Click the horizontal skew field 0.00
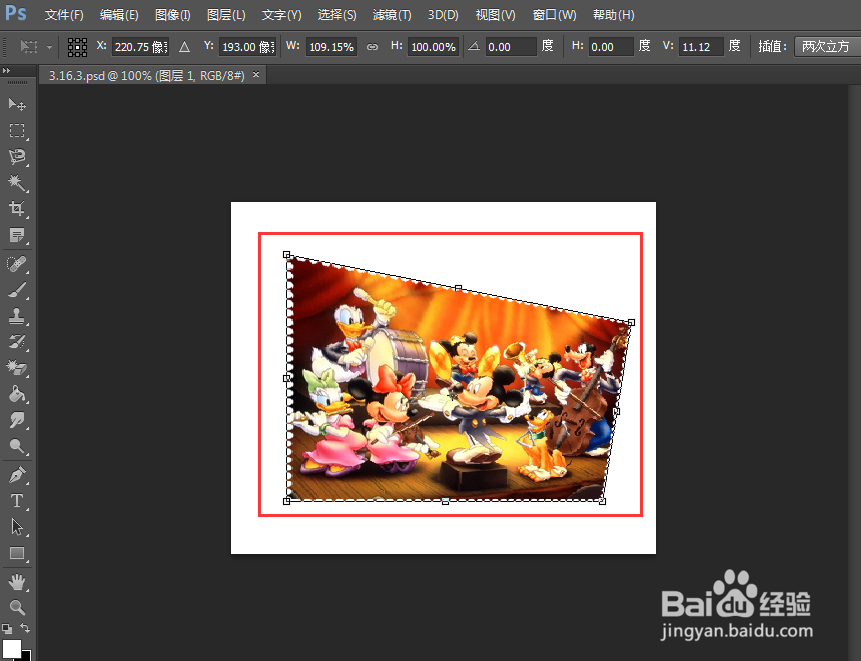The image size is (861, 661). pos(611,47)
